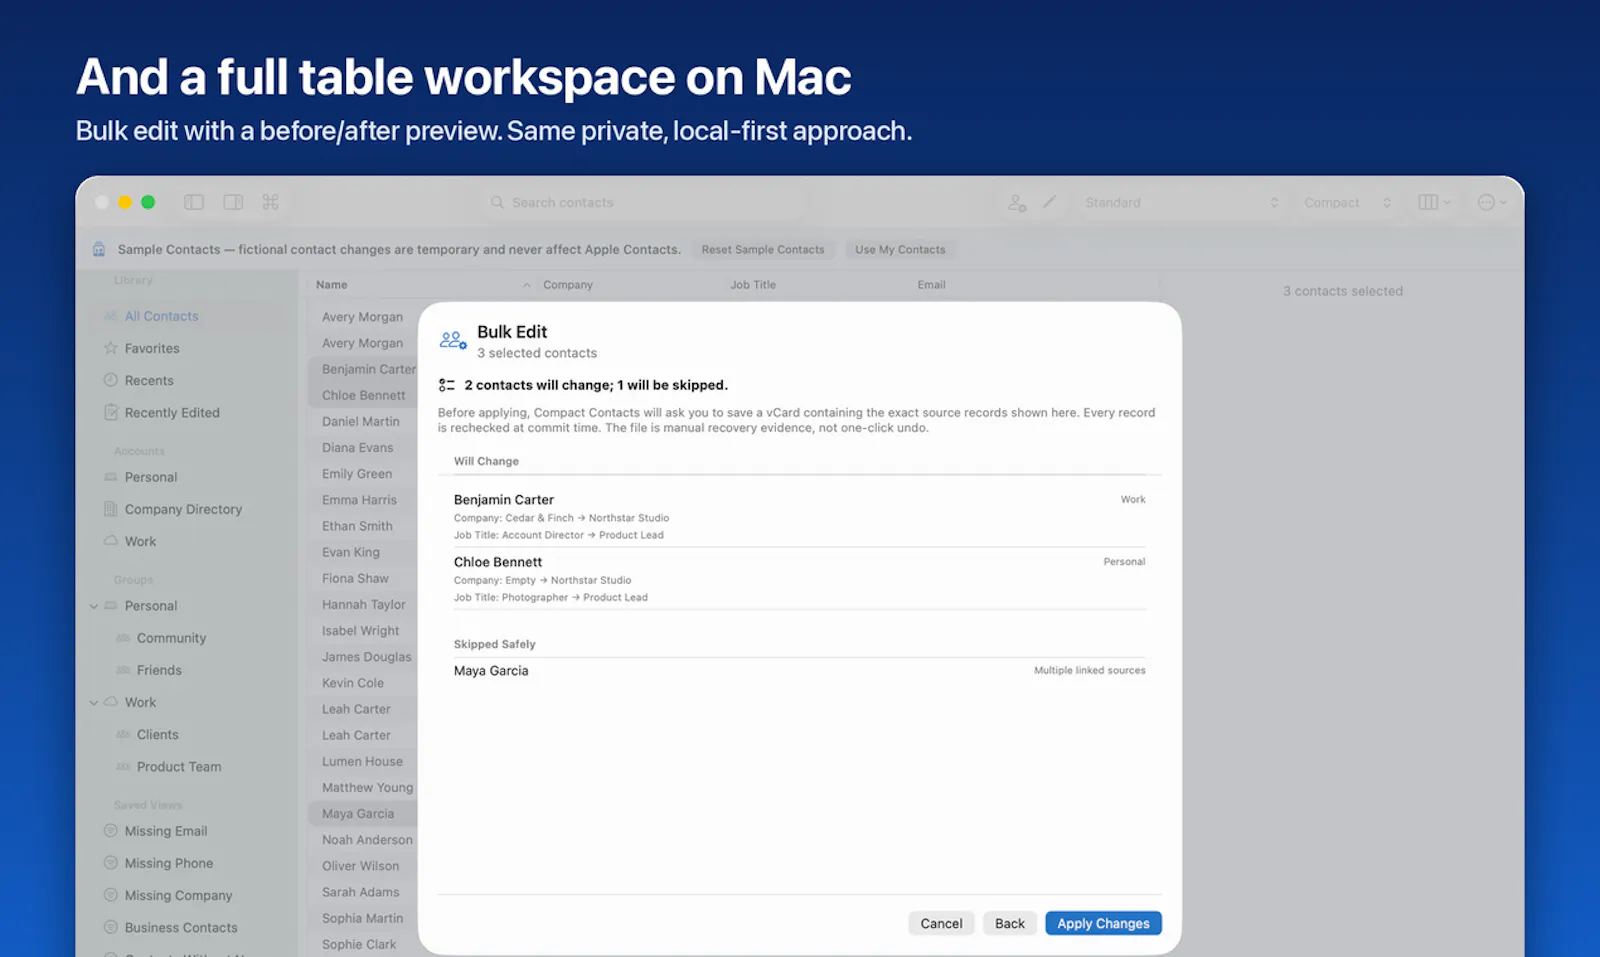Sort by the Job Title column header
Image resolution: width=1600 pixels, height=957 pixels.
[753, 285]
